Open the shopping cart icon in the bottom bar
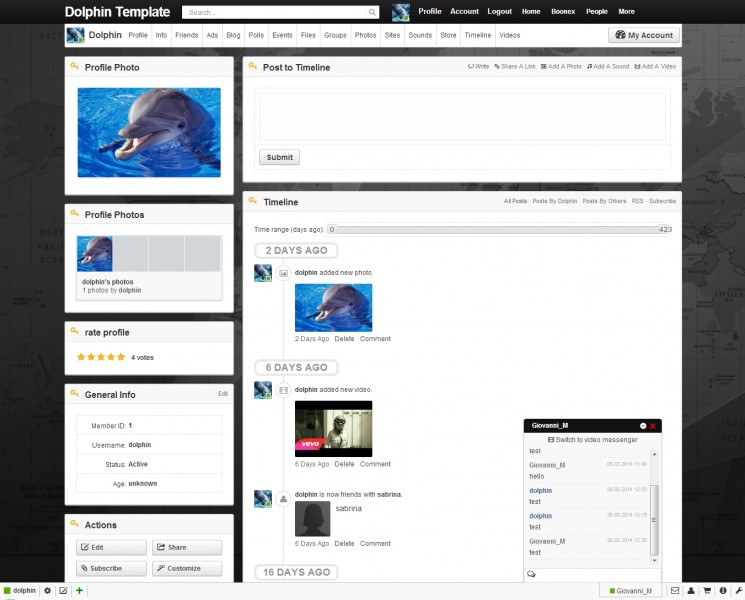Viewport: 745px width, 600px height. [707, 590]
